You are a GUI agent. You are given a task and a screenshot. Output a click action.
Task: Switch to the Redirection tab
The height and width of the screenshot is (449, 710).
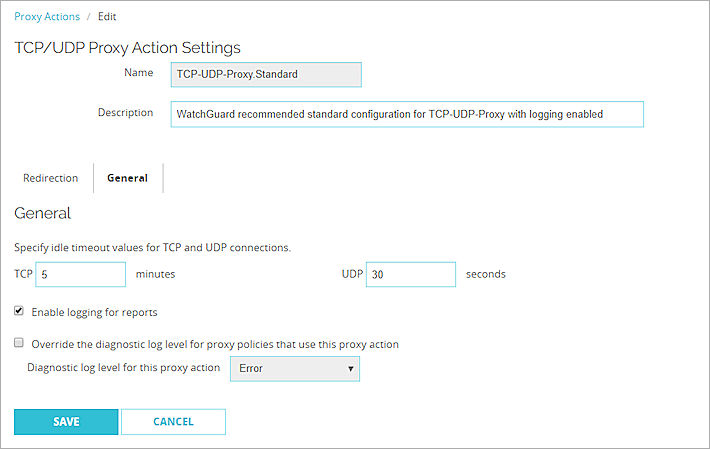click(50, 178)
